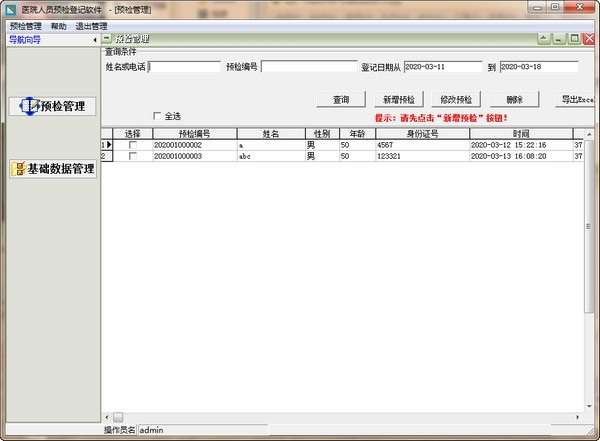Minimize the inner 预检管理 window
600x441 pixels.
click(559, 39)
